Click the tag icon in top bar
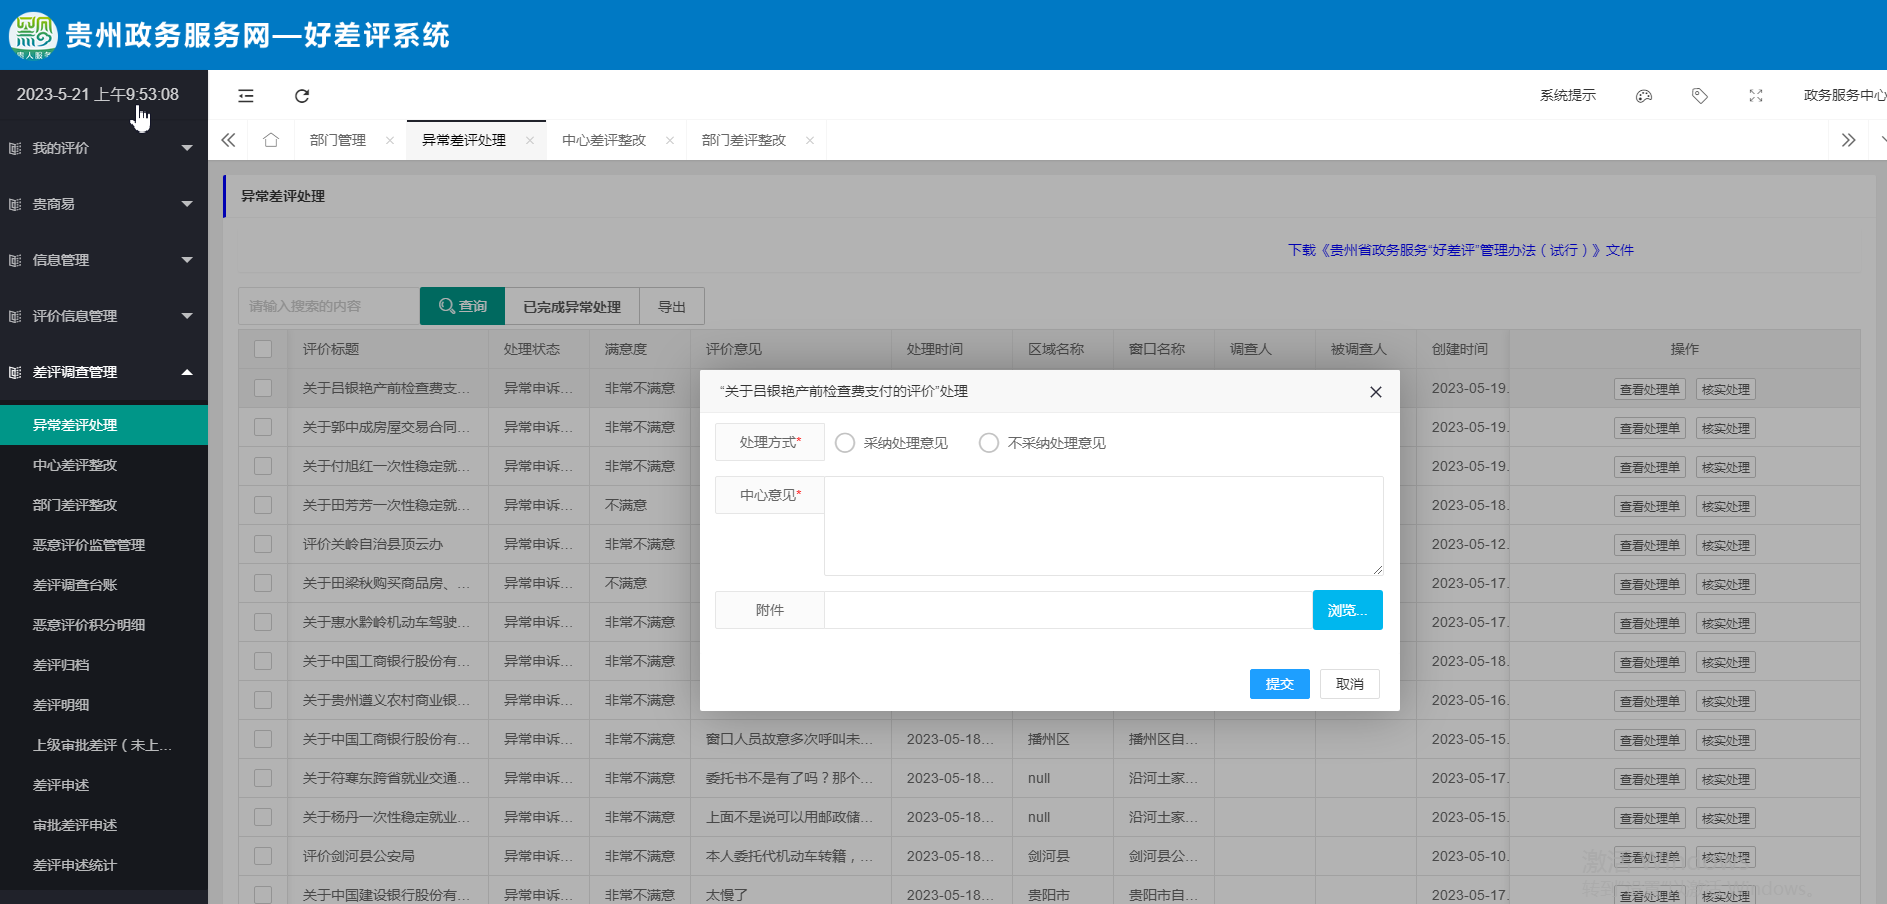Image resolution: width=1887 pixels, height=904 pixels. [1700, 96]
